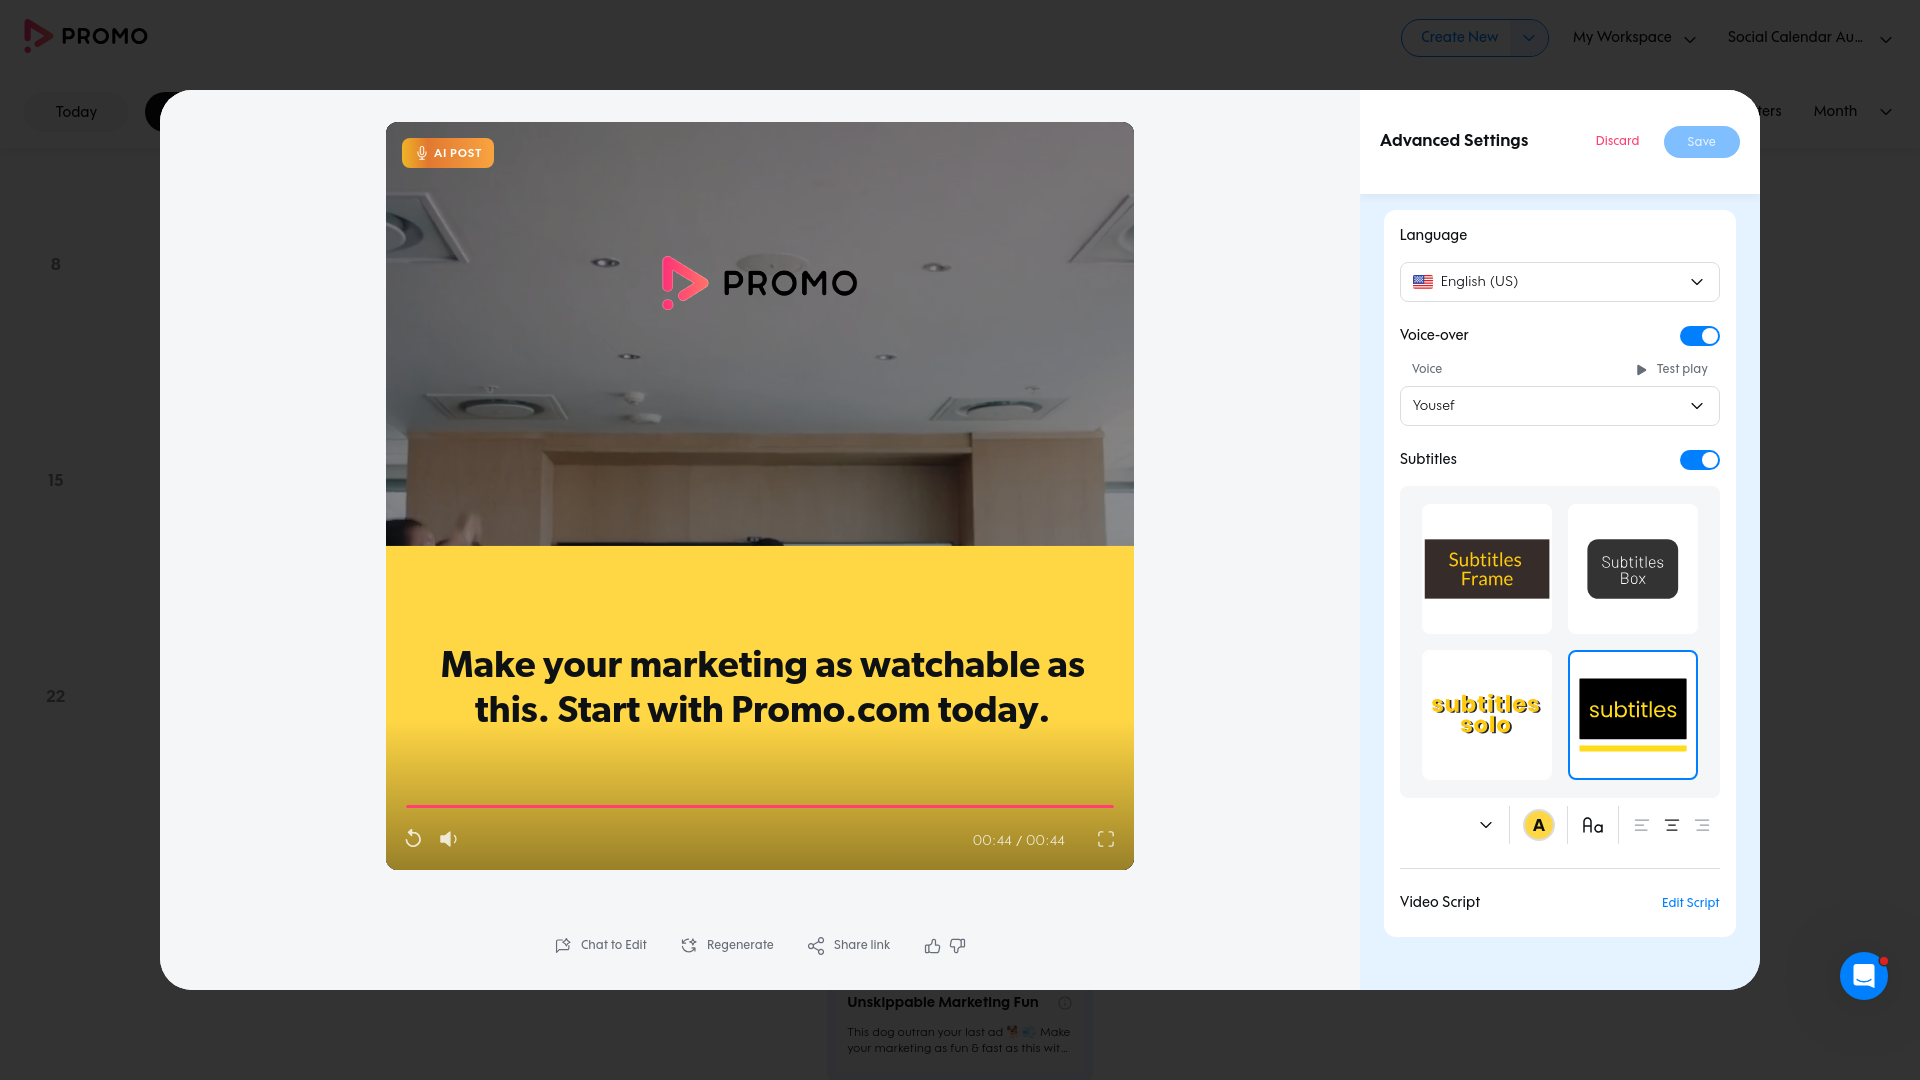Viewport: 1920px width, 1080px height.
Task: Open the Unskippable Marketing Fun info icon
Action: [1065, 1003]
